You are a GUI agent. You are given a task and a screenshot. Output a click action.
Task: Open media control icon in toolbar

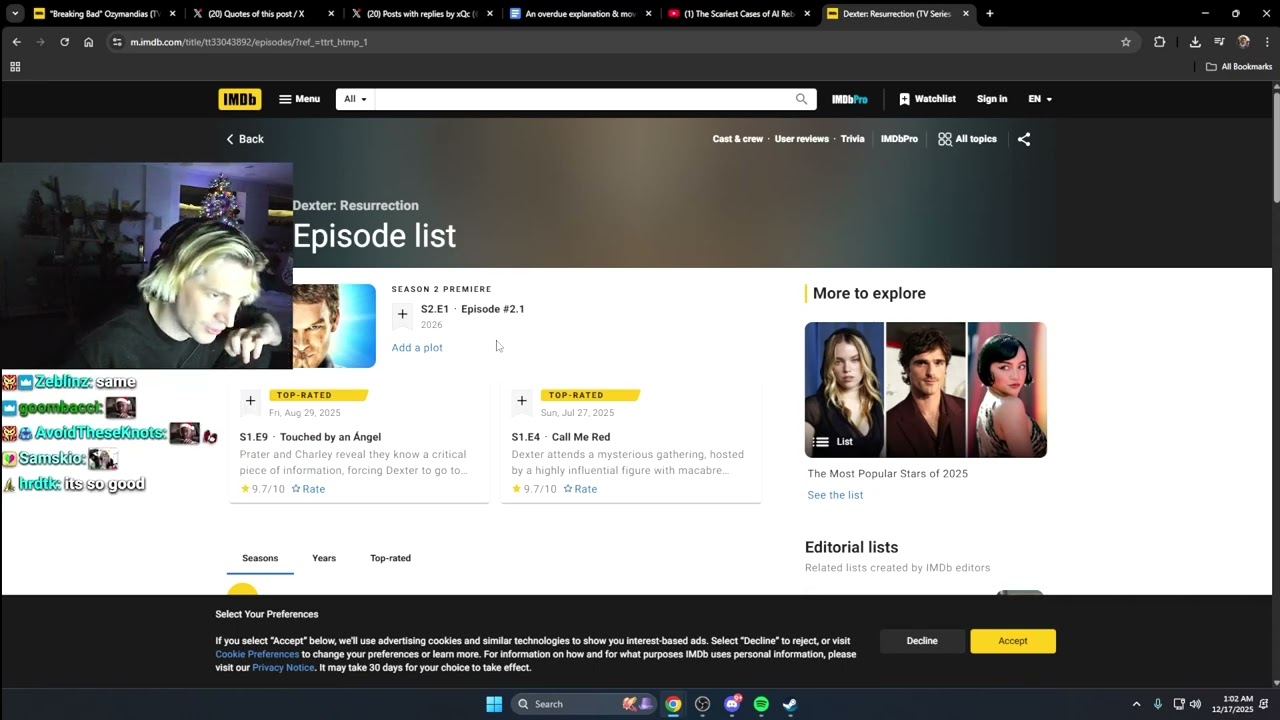click(x=1219, y=42)
